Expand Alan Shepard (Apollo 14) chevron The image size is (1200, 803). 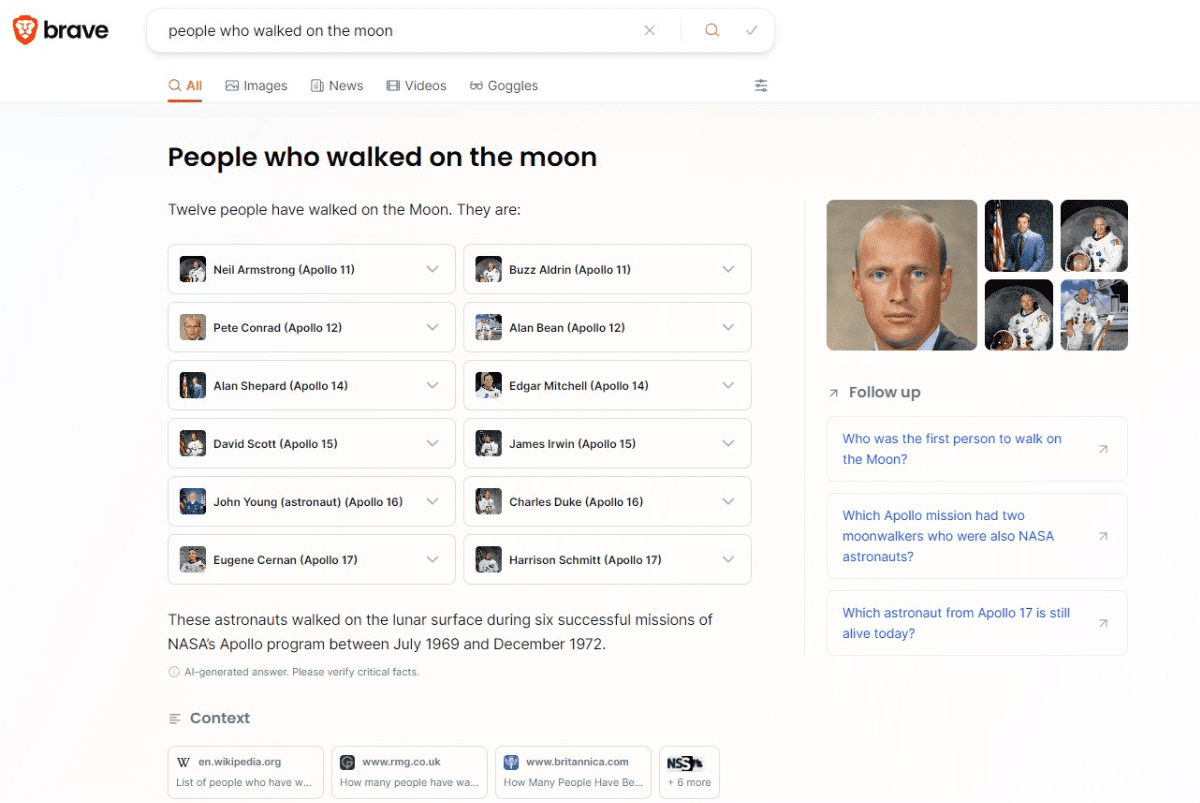(x=432, y=385)
